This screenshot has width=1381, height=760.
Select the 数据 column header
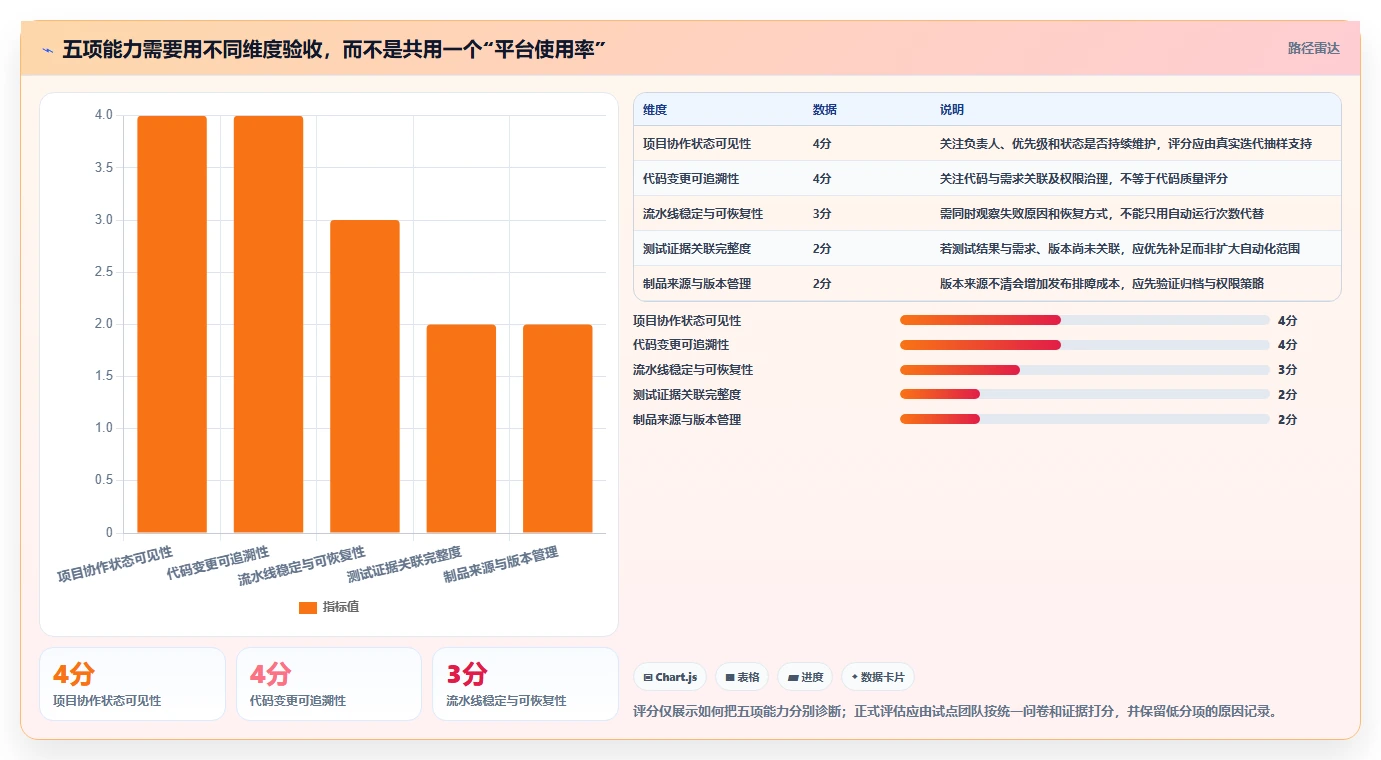(825, 109)
